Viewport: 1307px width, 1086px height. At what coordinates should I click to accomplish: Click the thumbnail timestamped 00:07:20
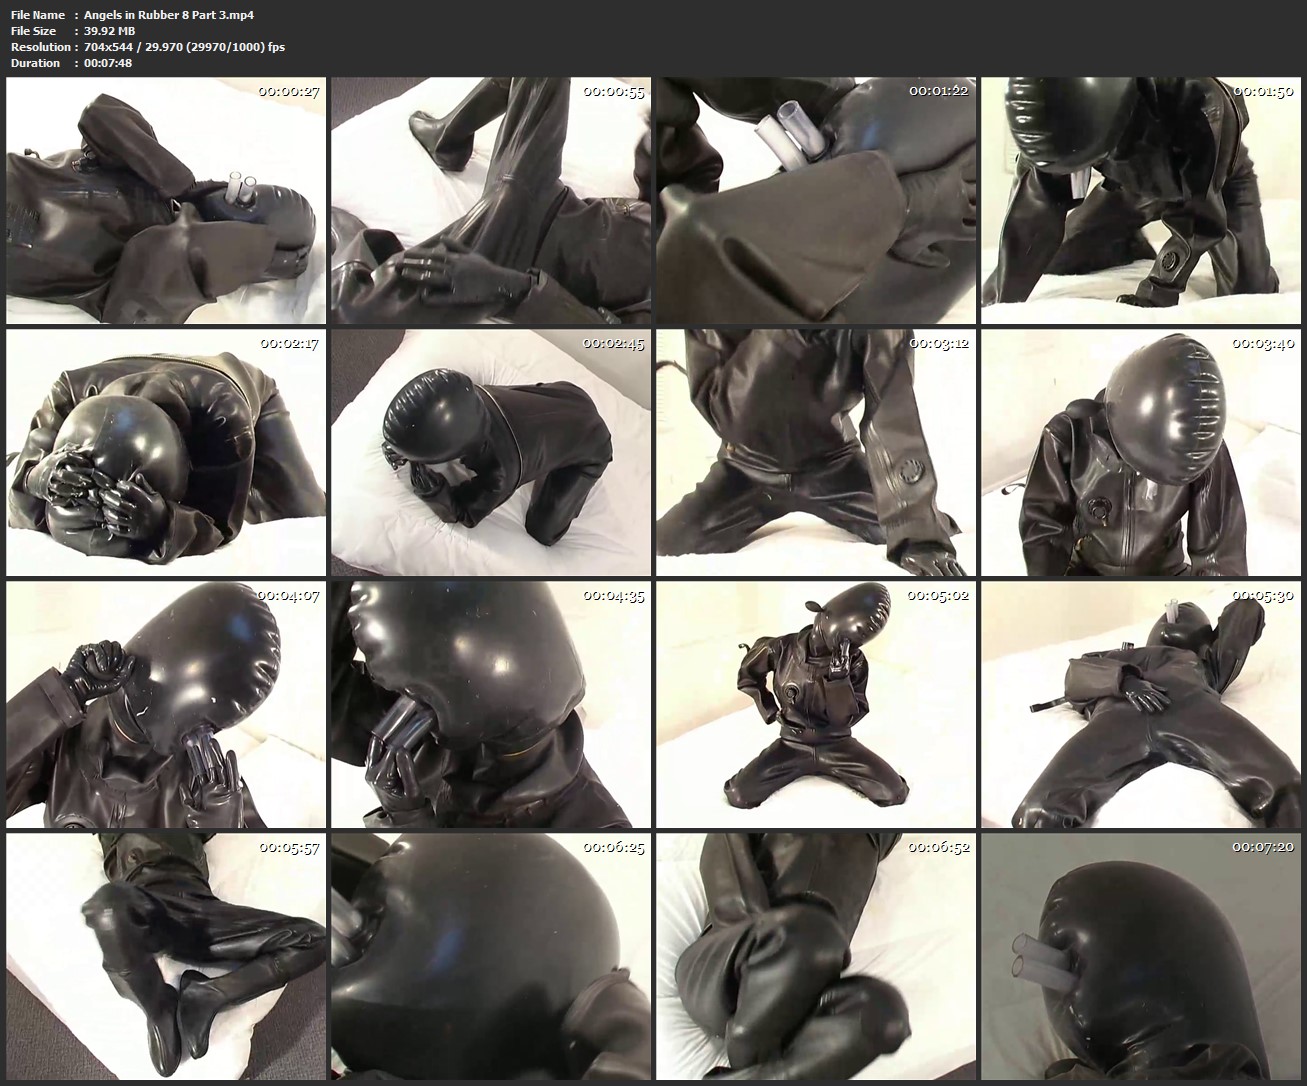click(x=1141, y=957)
